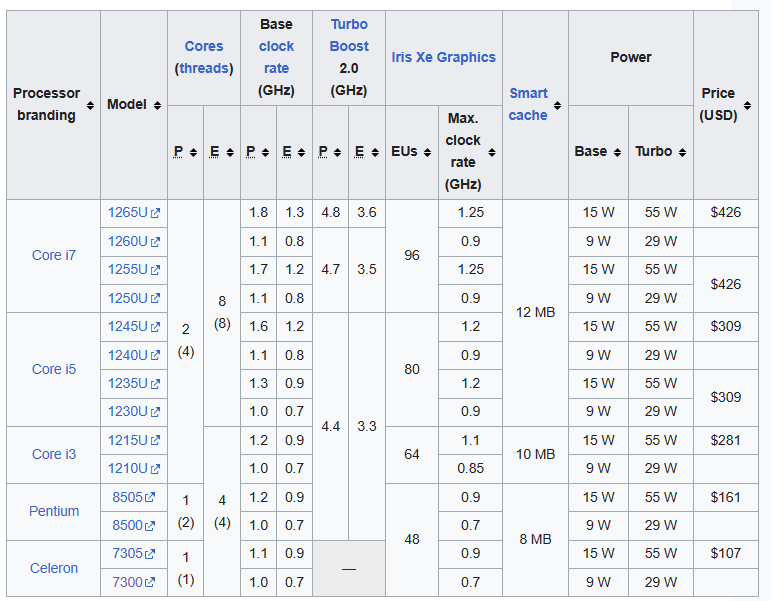
Task: Sort by Price (USD) column arrows
Action: [x=747, y=105]
